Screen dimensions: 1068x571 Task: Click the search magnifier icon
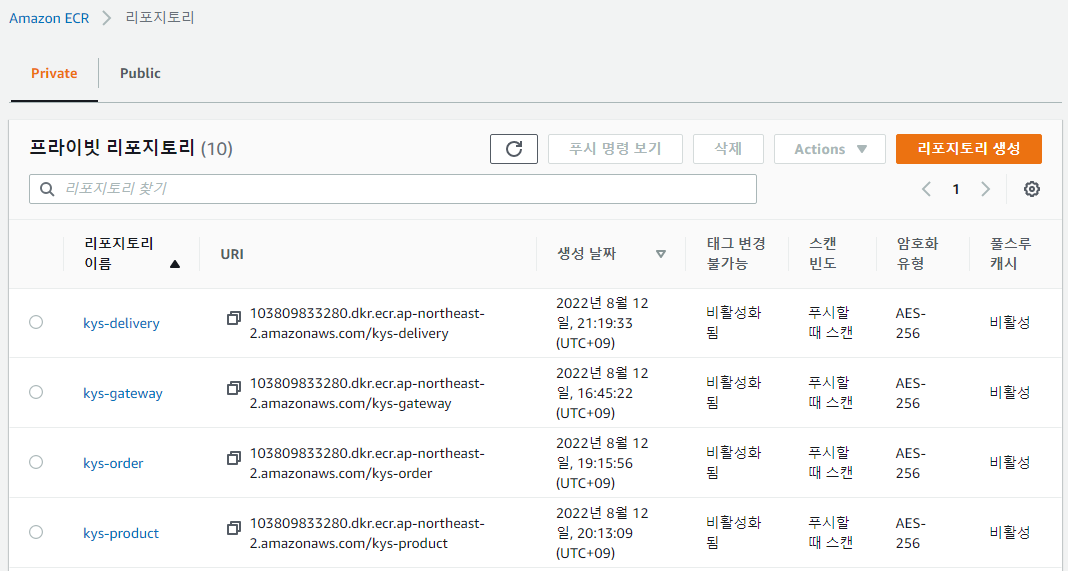point(47,189)
